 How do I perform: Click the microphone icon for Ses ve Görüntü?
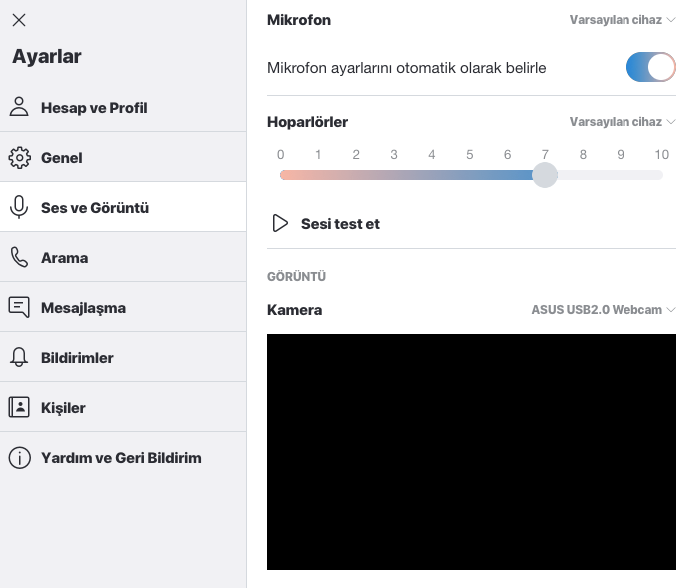(x=19, y=208)
